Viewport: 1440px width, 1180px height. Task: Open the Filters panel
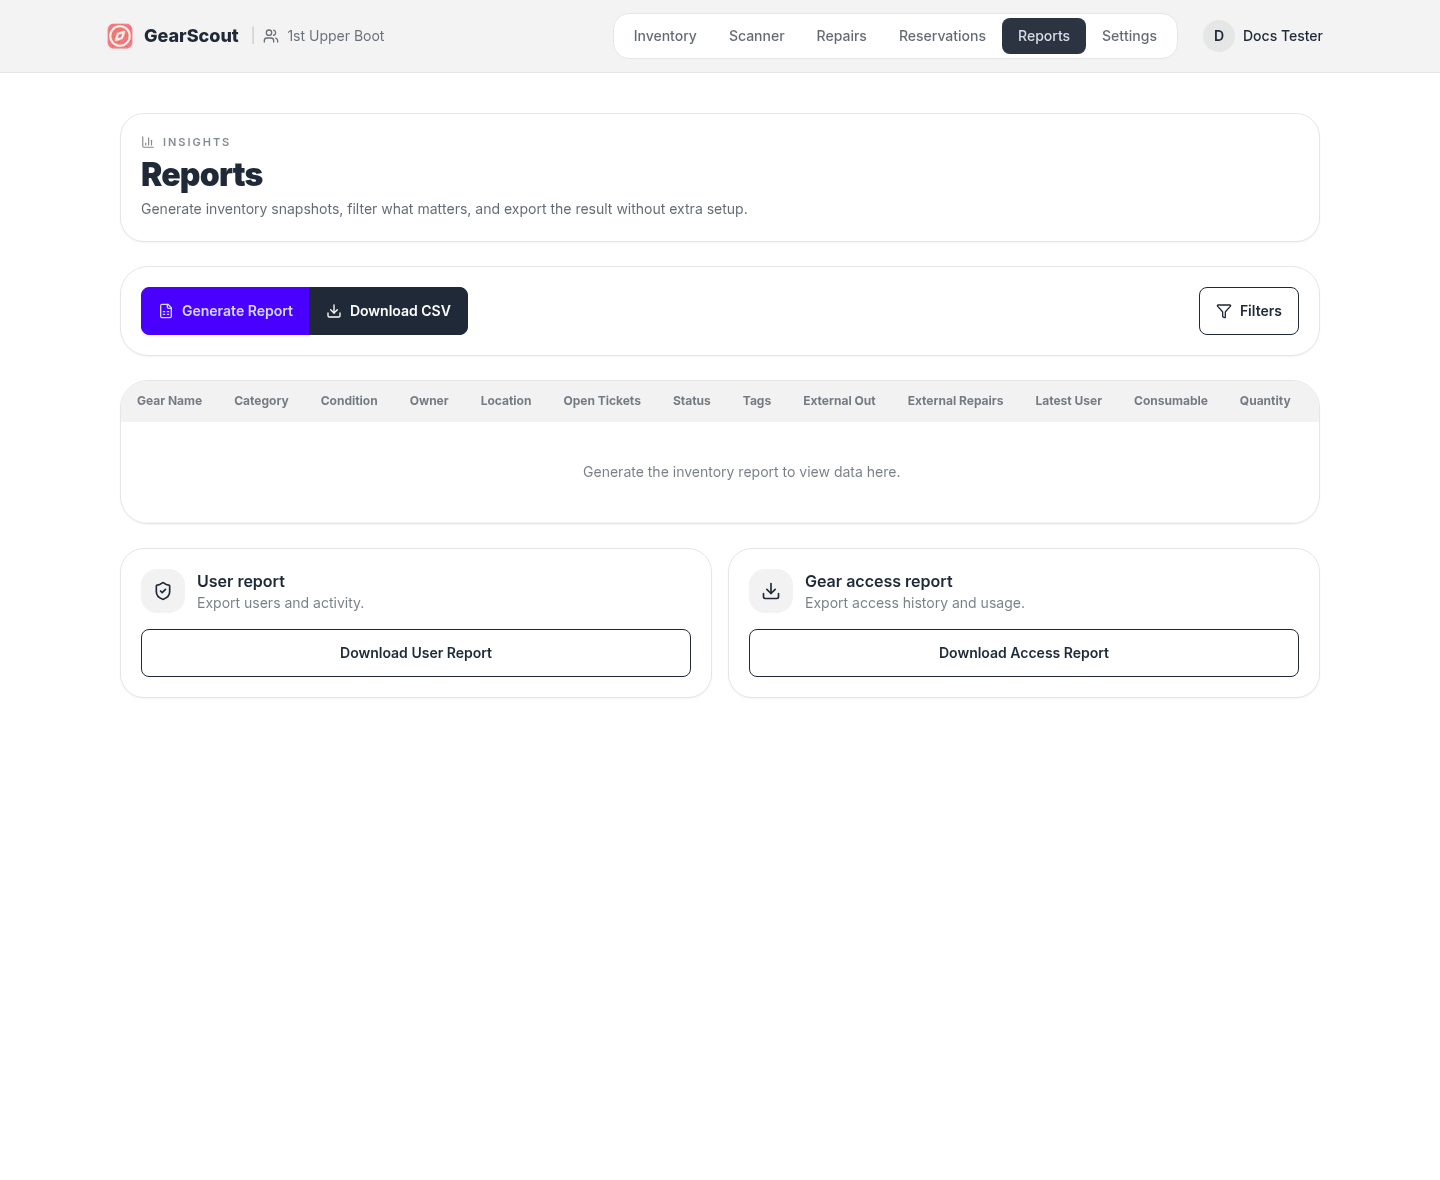1248,311
